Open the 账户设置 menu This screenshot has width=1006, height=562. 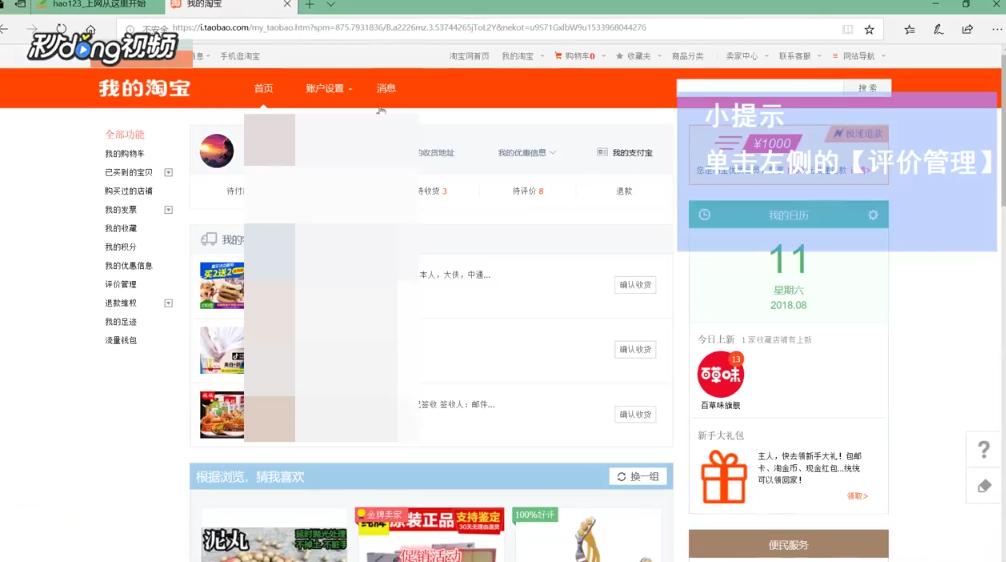click(x=328, y=89)
